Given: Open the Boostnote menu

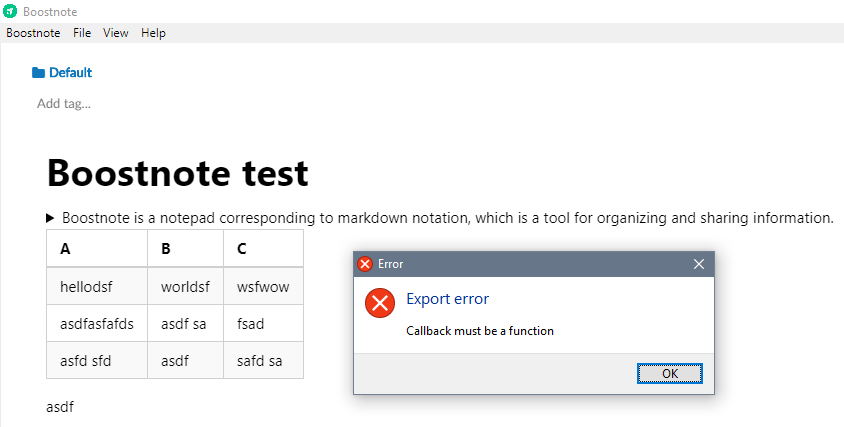Looking at the screenshot, I should pyautogui.click(x=33, y=33).
